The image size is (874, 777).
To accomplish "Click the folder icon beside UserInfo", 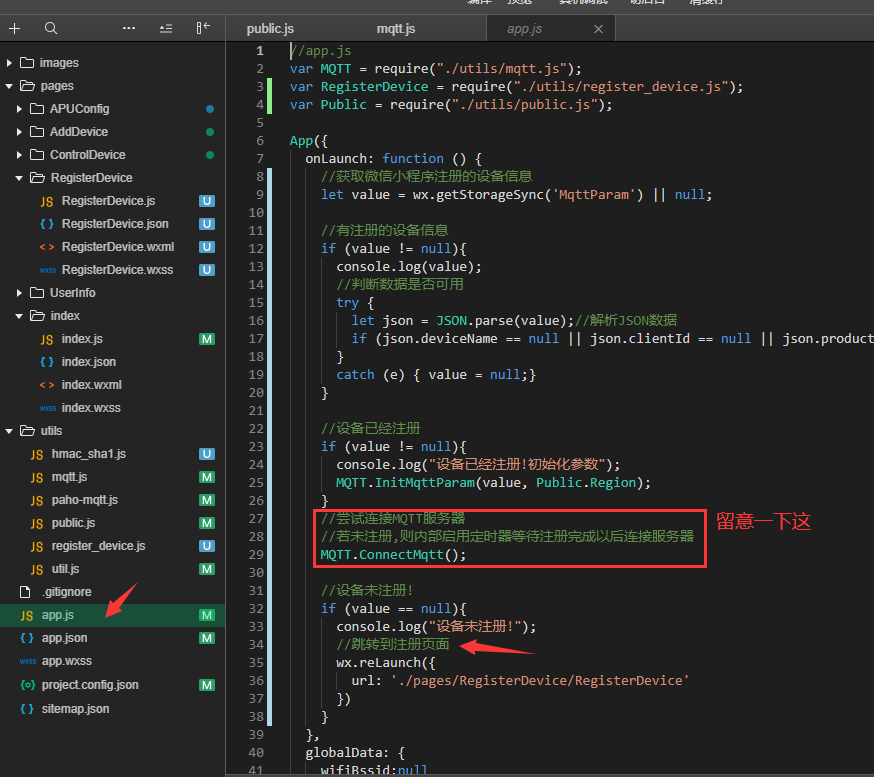I will click(x=37, y=293).
